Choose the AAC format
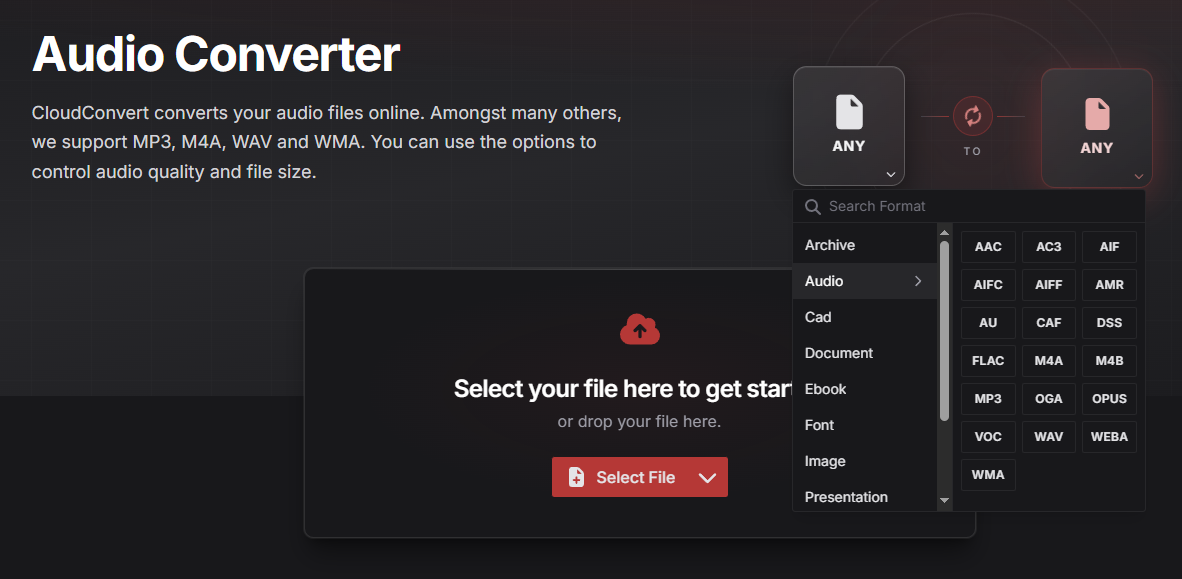 click(988, 247)
